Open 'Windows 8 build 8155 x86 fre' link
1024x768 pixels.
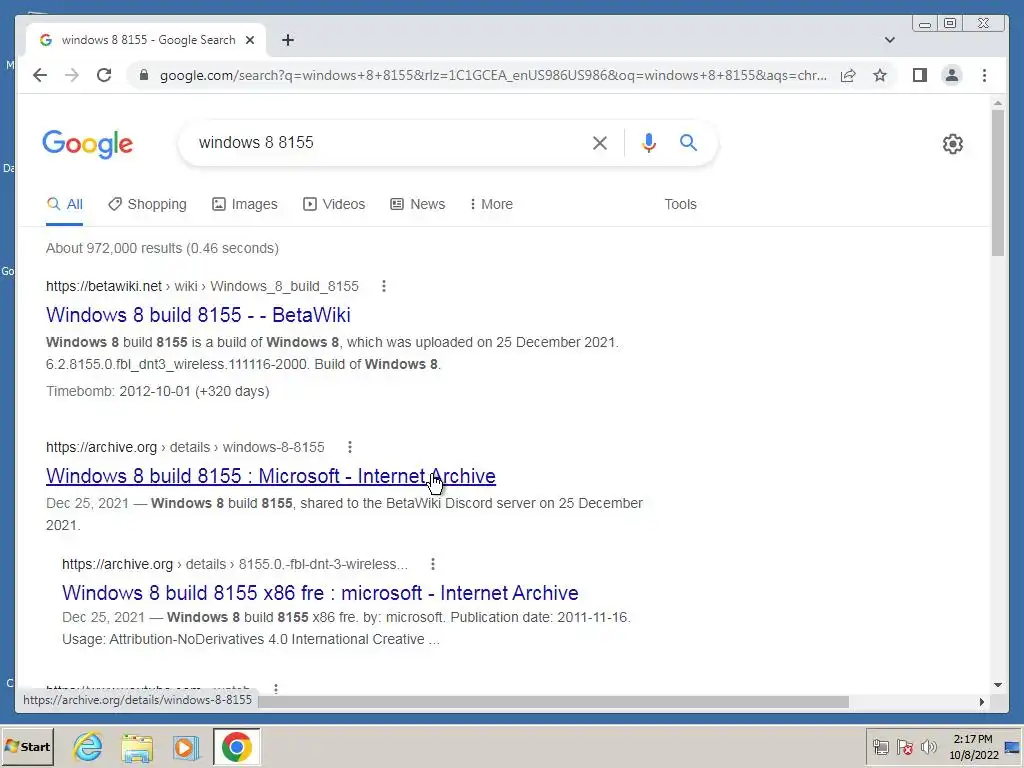320,593
